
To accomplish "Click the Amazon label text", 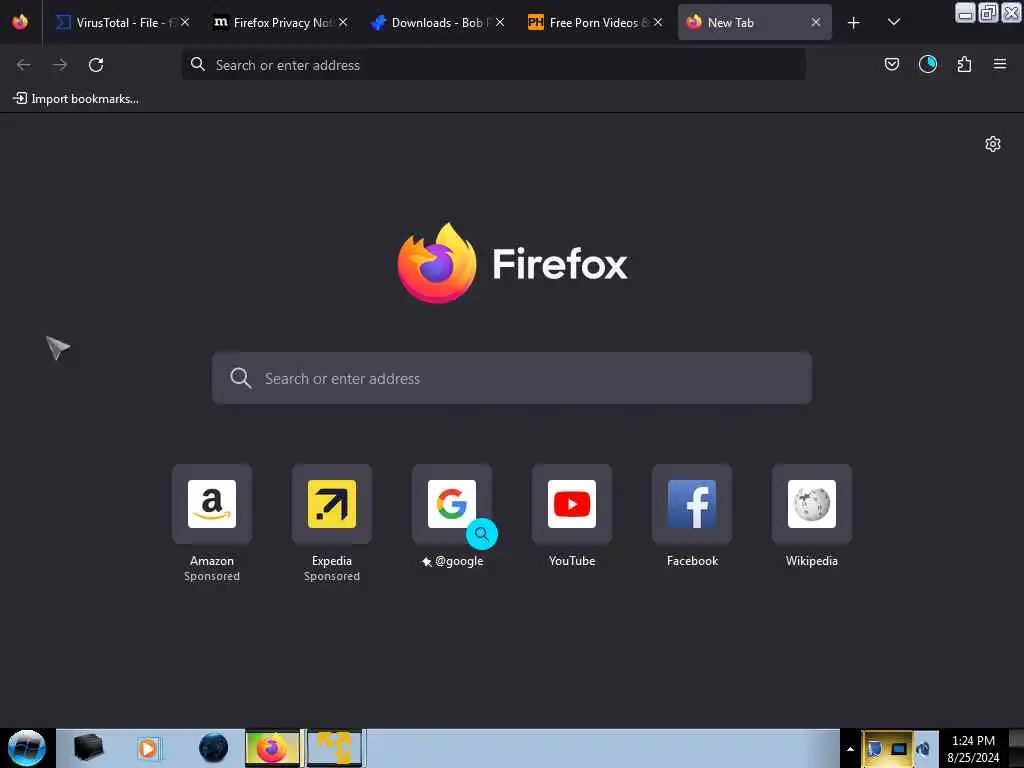I will coord(212,561).
